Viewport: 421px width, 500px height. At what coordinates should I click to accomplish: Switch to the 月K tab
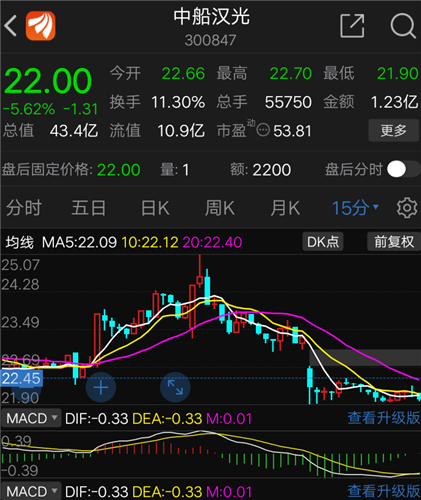click(x=285, y=208)
